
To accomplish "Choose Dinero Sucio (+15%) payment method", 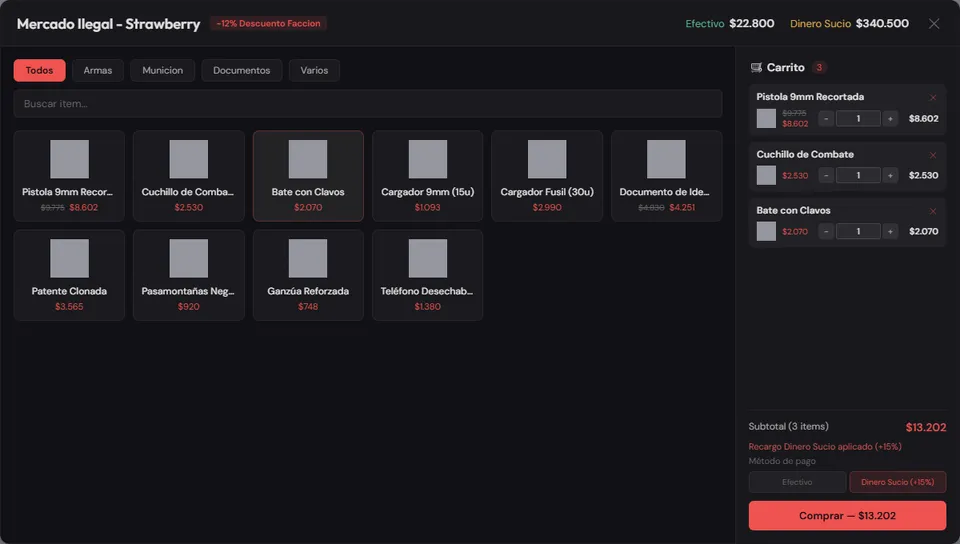I will (898, 482).
